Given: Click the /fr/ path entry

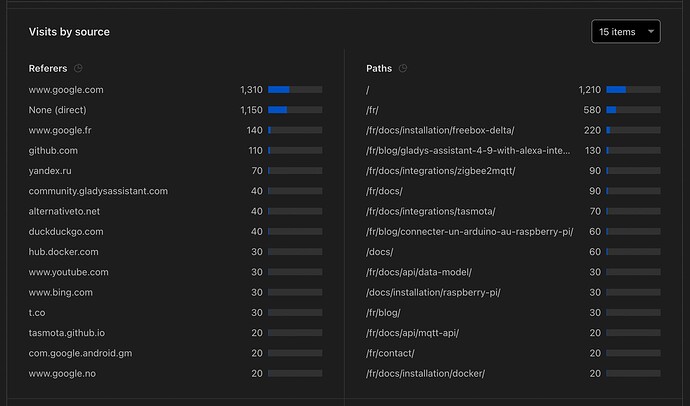Looking at the screenshot, I should click(x=375, y=110).
